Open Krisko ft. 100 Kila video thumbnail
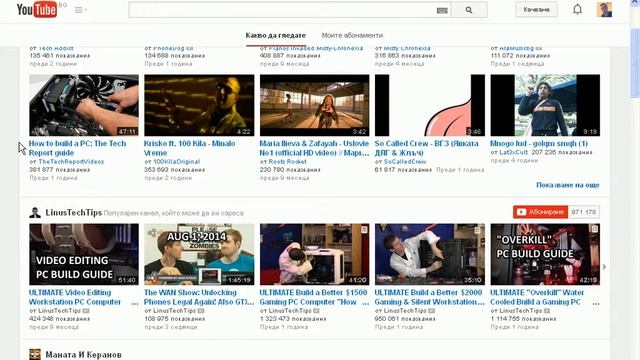 199,105
